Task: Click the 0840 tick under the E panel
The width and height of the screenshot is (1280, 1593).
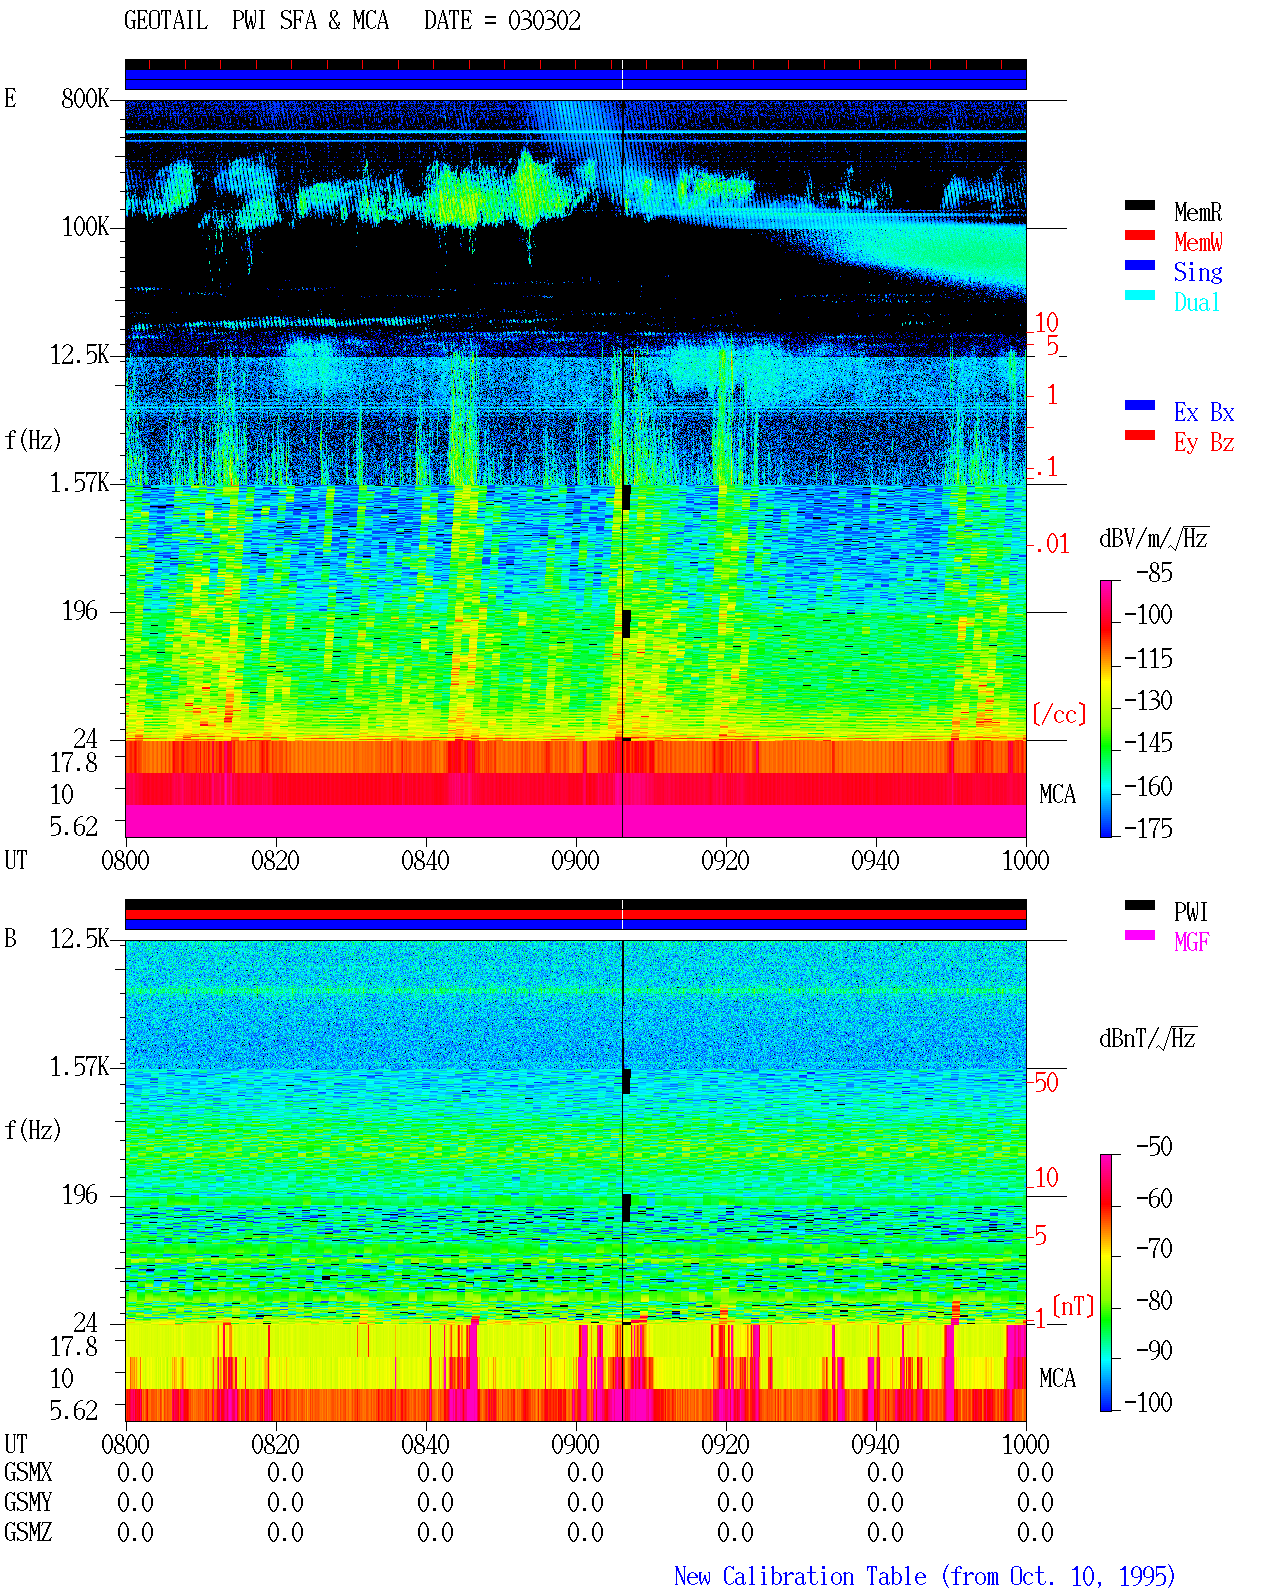Action: (x=425, y=860)
